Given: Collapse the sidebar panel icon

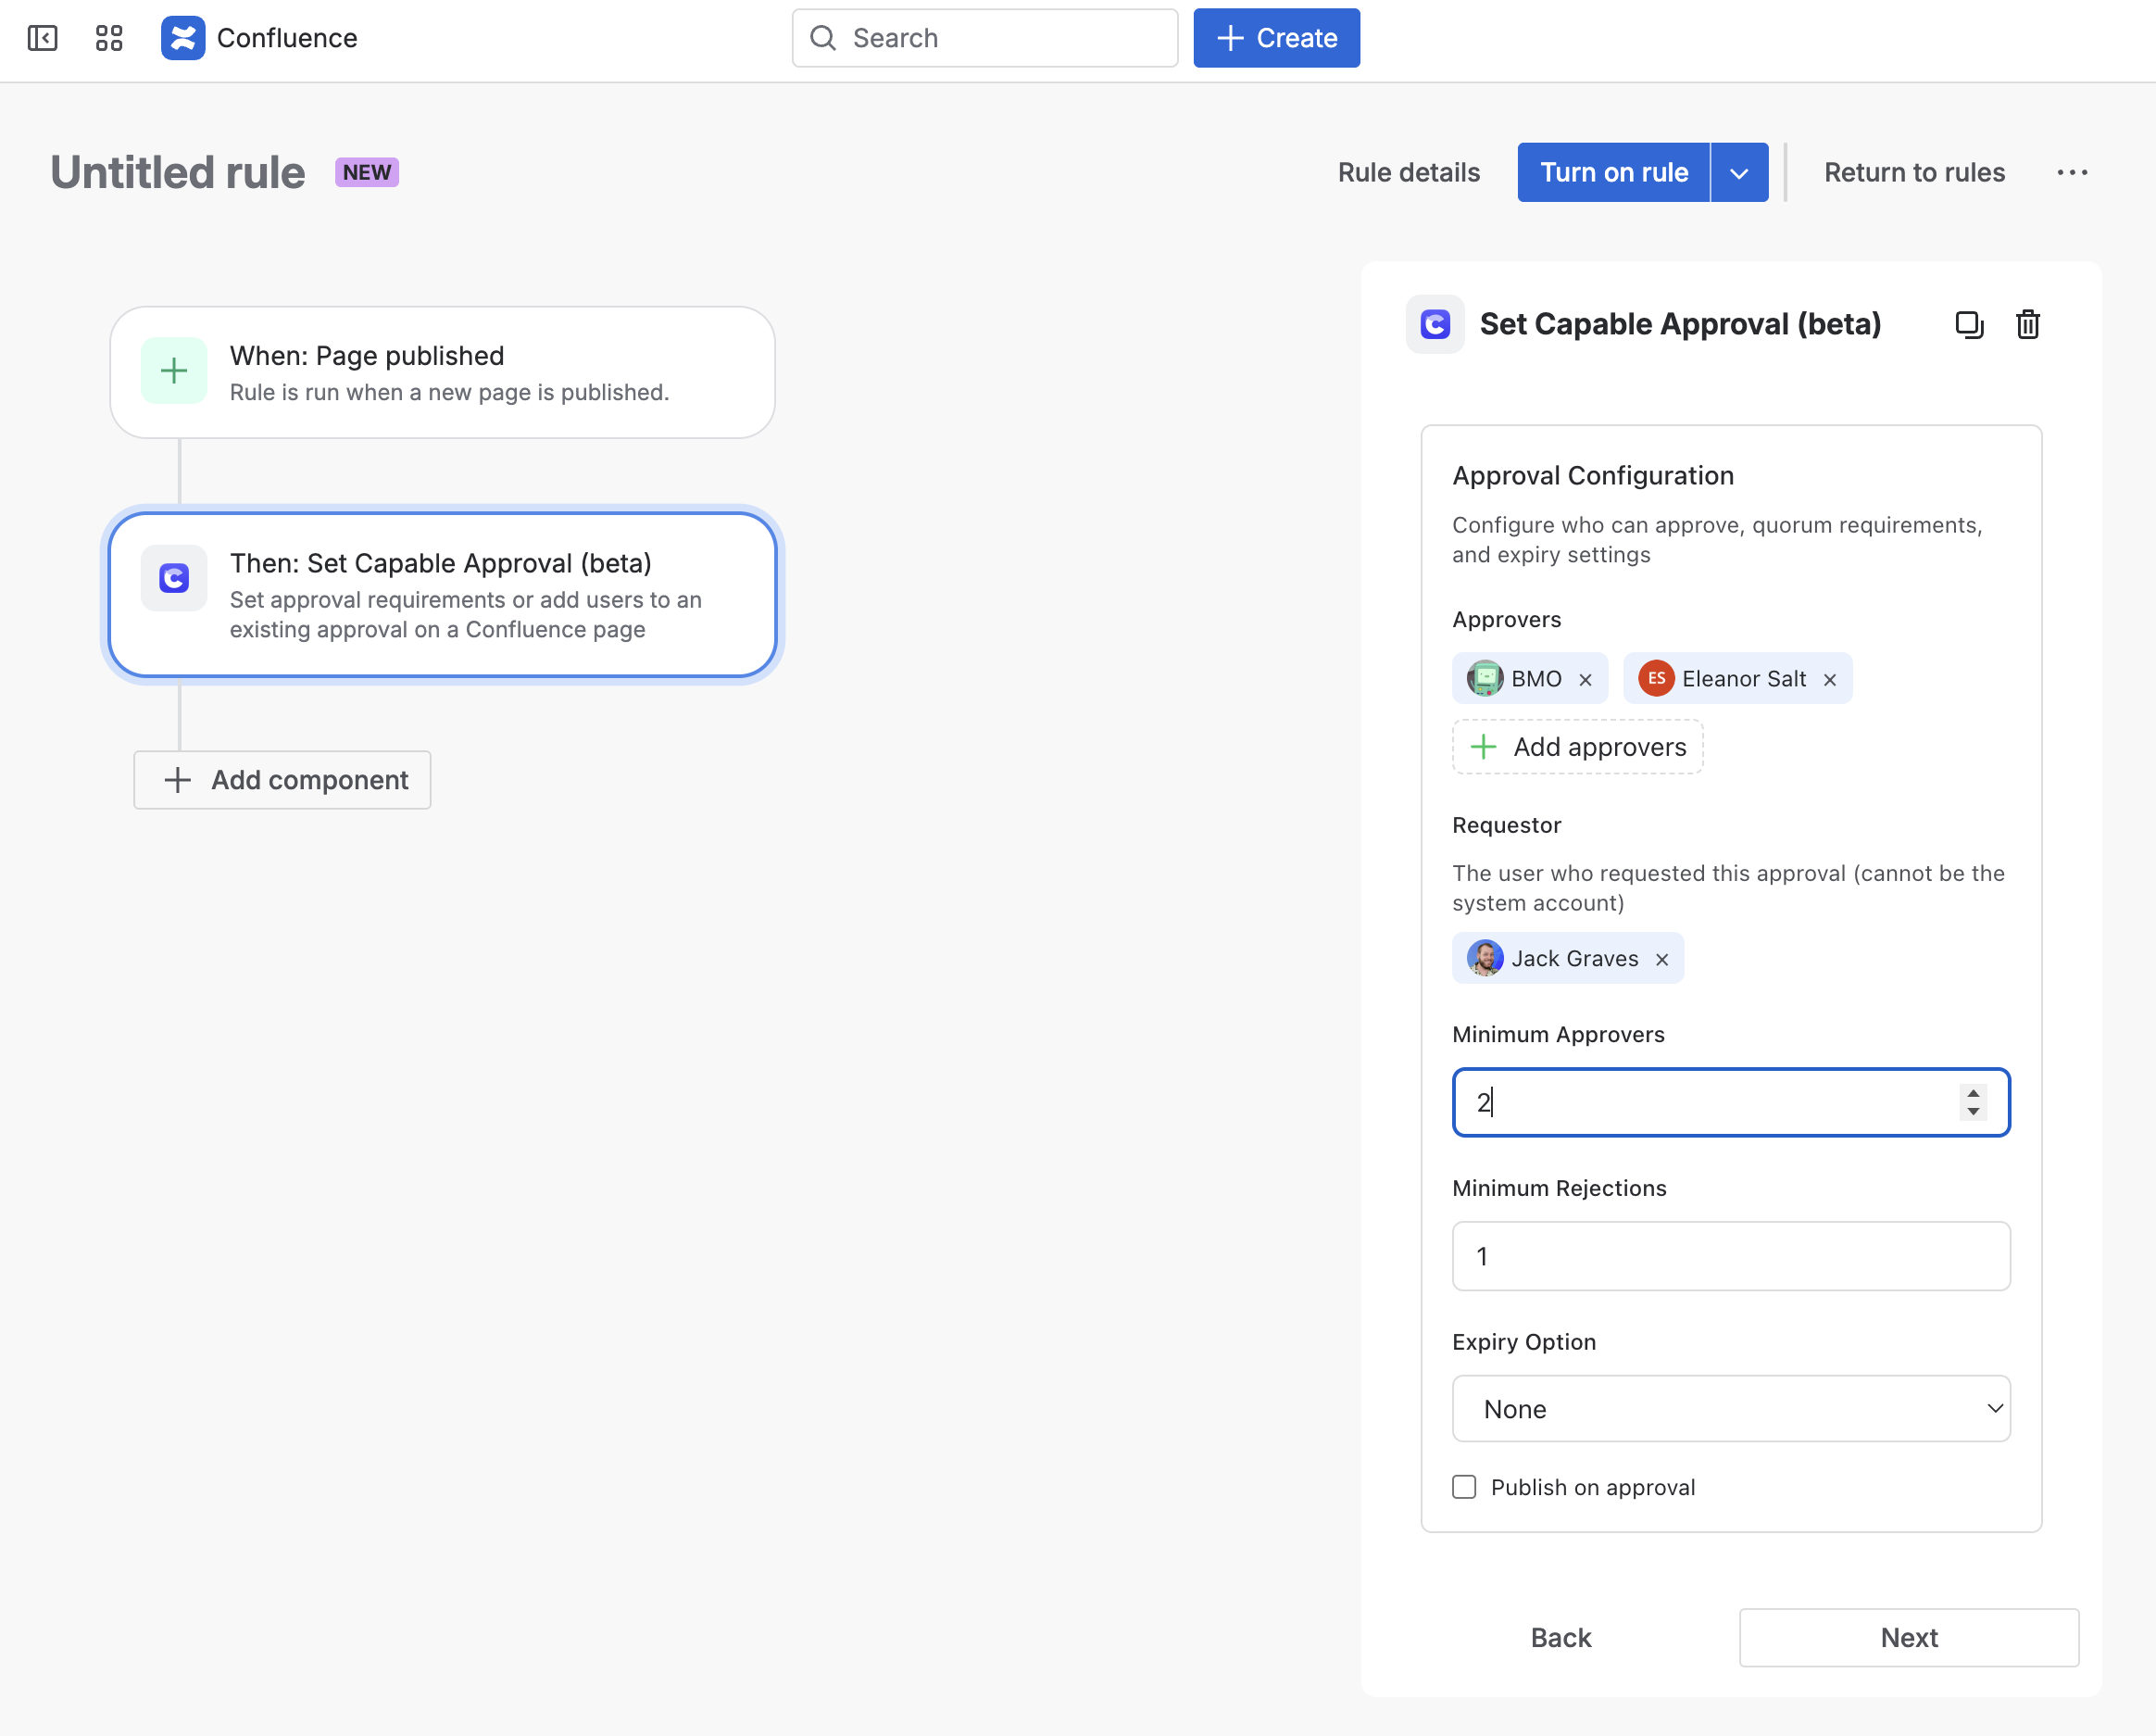Looking at the screenshot, I should click(x=42, y=38).
